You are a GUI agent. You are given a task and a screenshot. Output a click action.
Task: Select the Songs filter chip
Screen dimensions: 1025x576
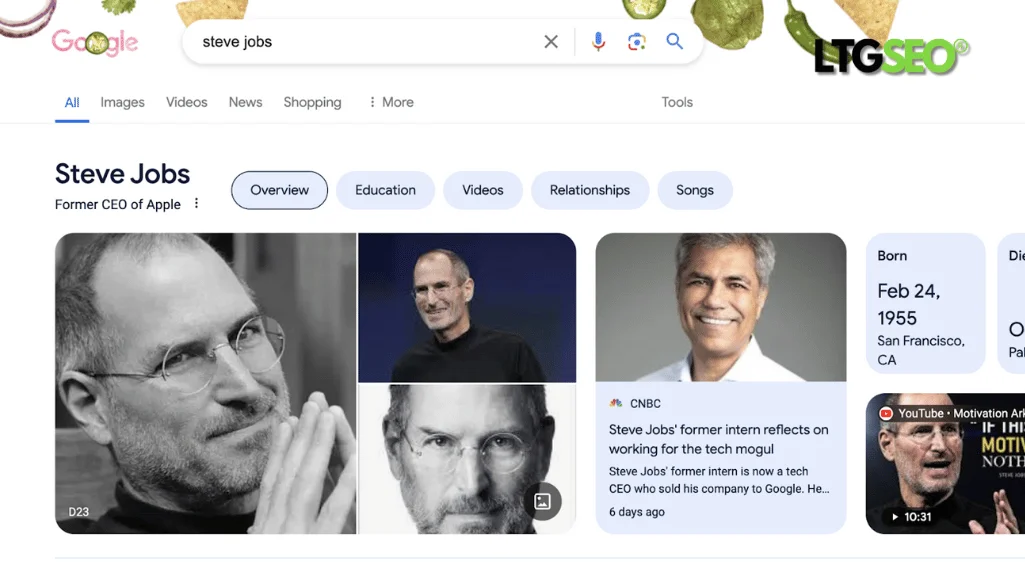(x=695, y=190)
